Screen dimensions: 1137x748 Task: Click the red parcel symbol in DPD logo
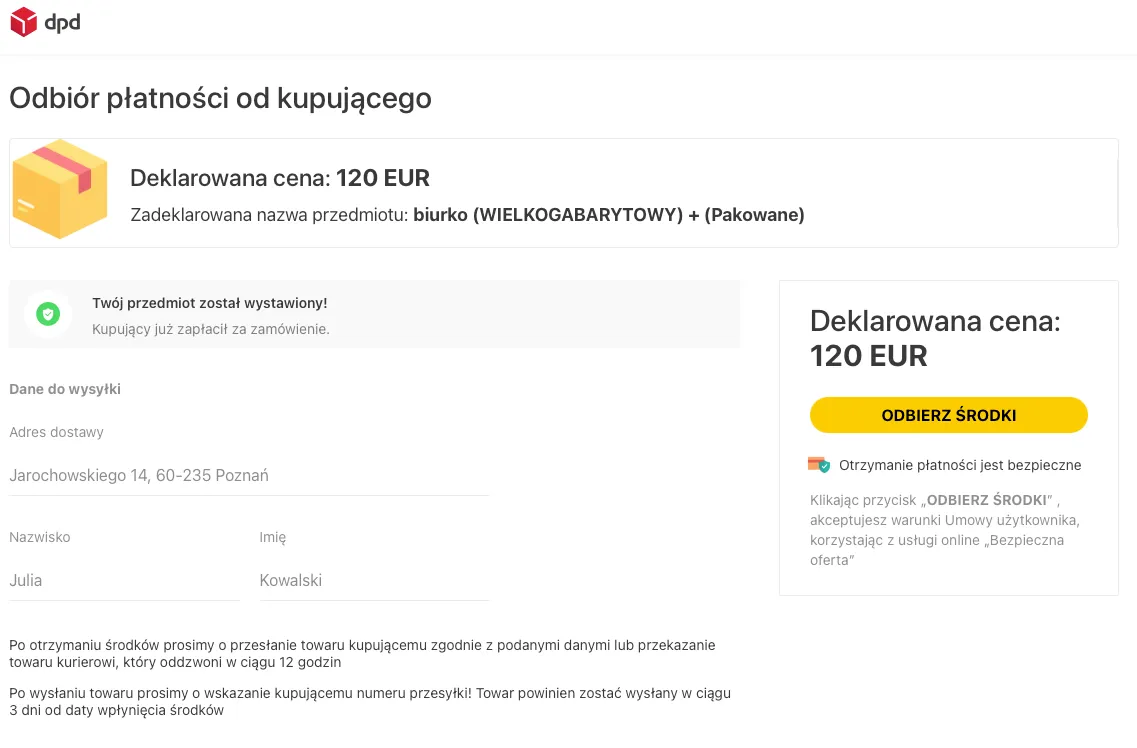tap(21, 20)
